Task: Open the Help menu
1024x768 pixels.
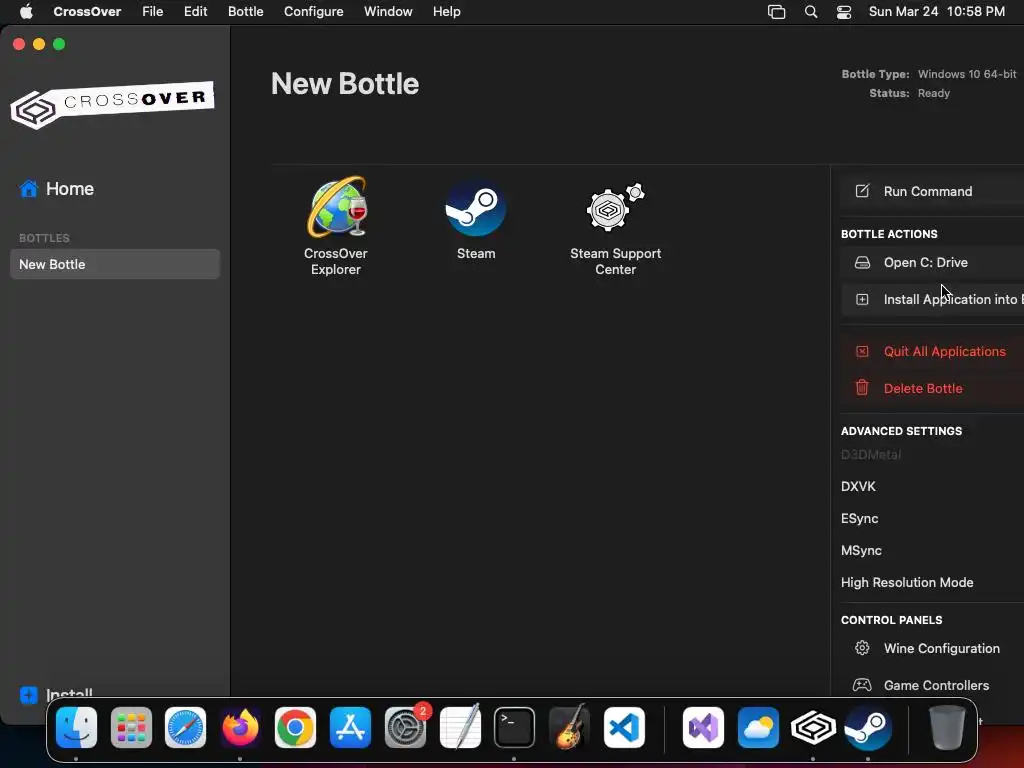Action: tap(447, 12)
